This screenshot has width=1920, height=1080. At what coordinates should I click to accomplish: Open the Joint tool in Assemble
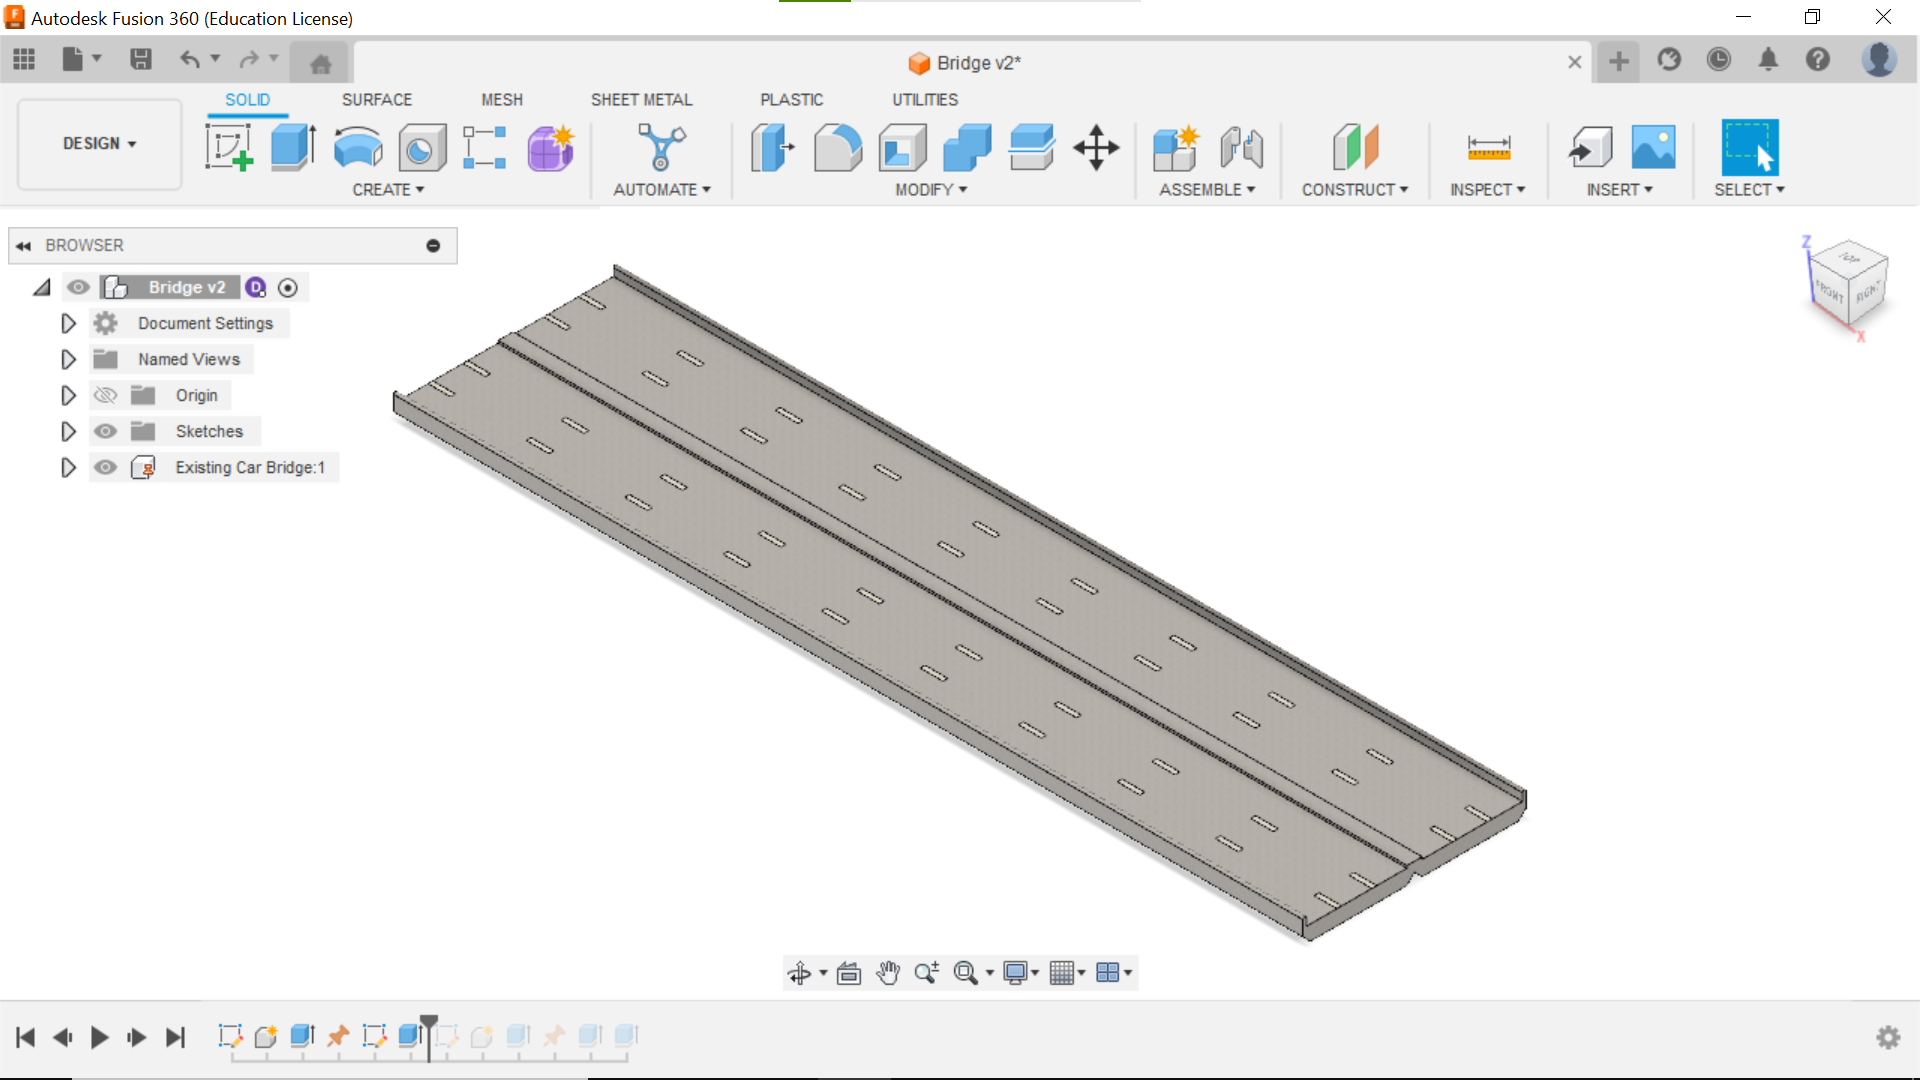click(x=1241, y=148)
